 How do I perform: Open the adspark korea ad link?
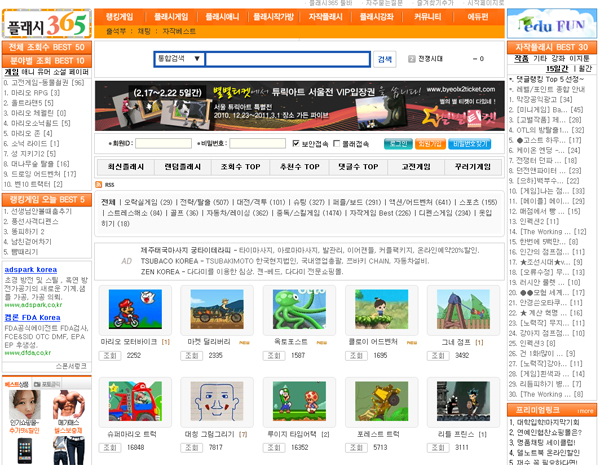pos(31,269)
